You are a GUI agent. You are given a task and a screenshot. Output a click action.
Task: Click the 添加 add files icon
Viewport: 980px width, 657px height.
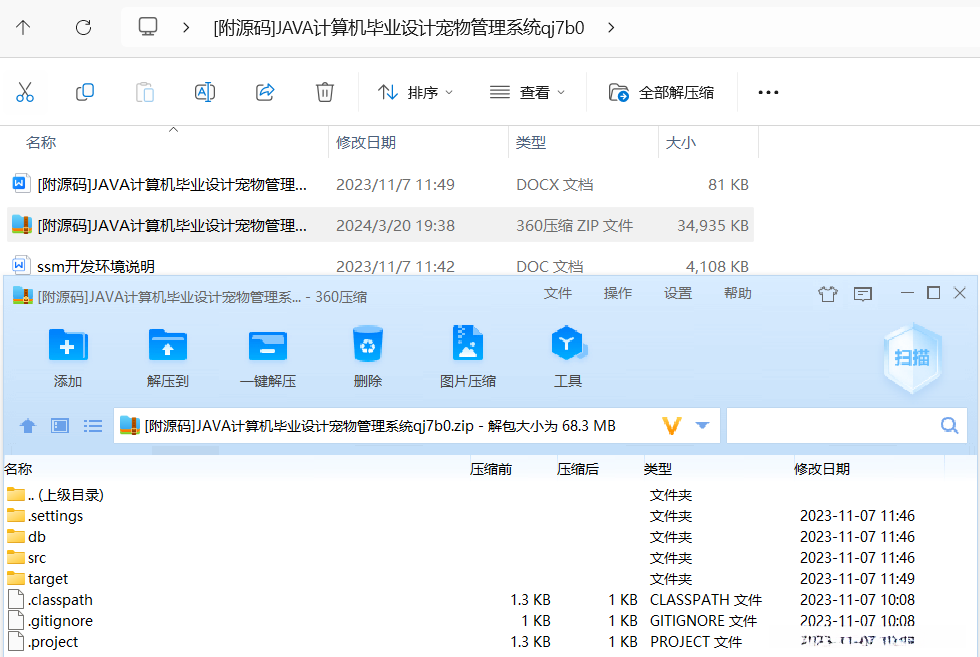pyautogui.click(x=68, y=356)
